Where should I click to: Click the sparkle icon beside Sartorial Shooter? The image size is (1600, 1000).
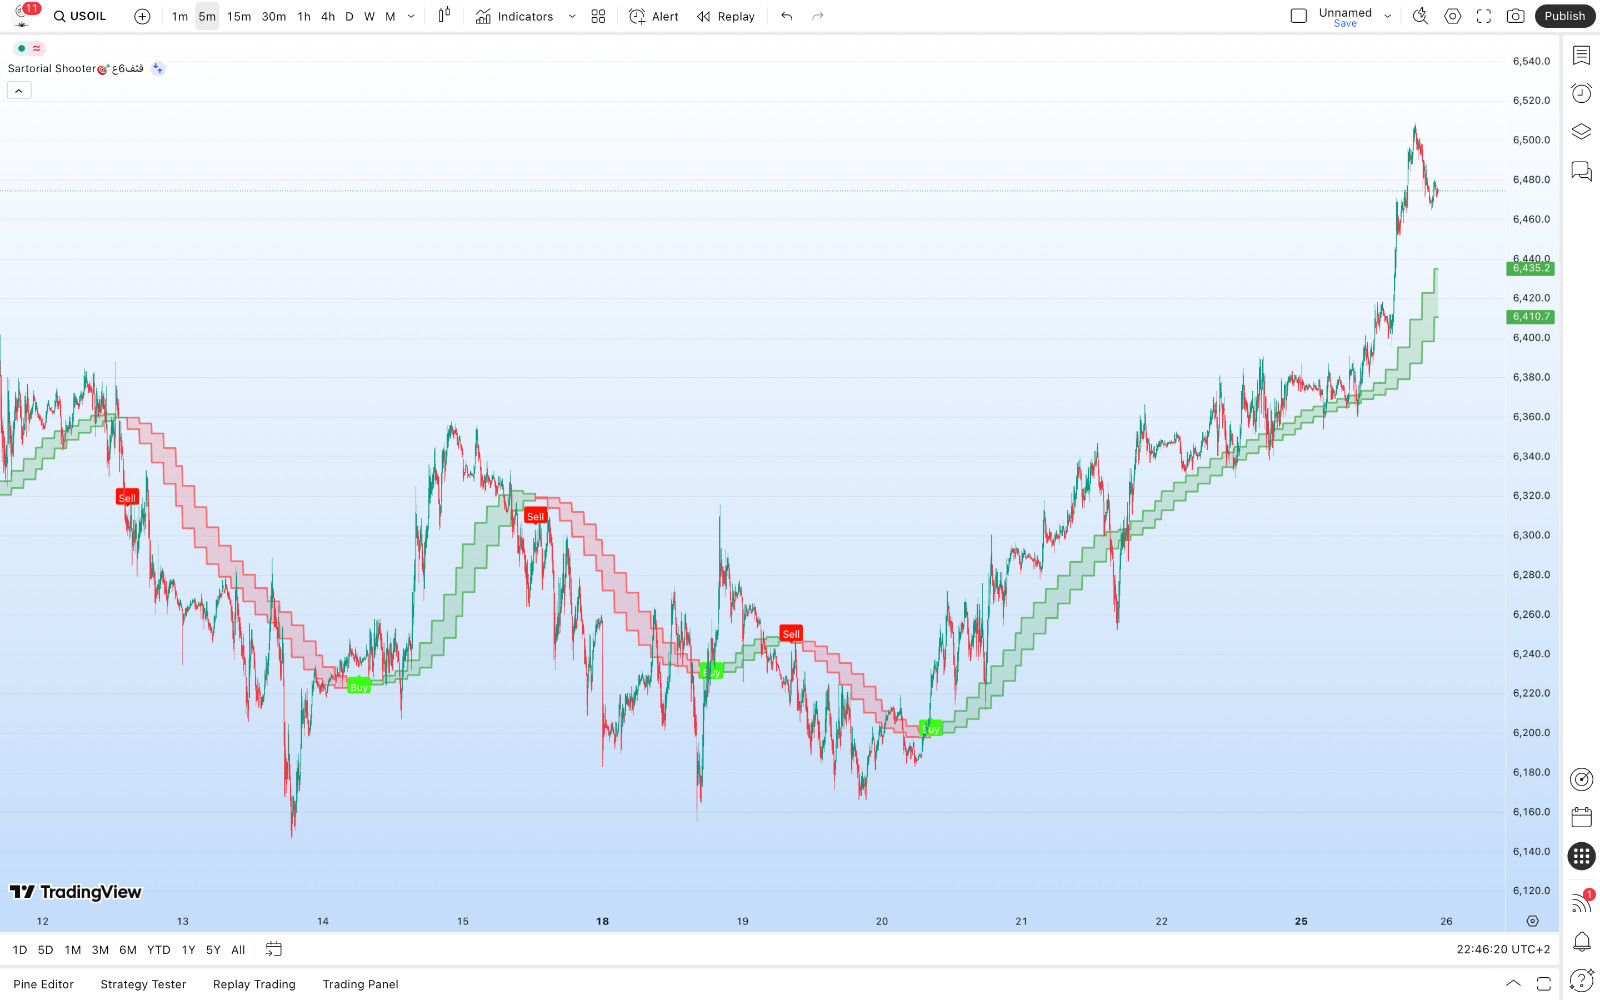[x=158, y=69]
